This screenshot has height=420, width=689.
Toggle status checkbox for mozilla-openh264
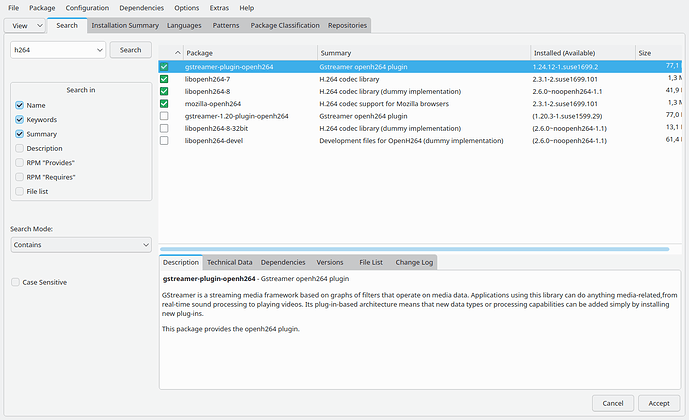[x=164, y=104]
